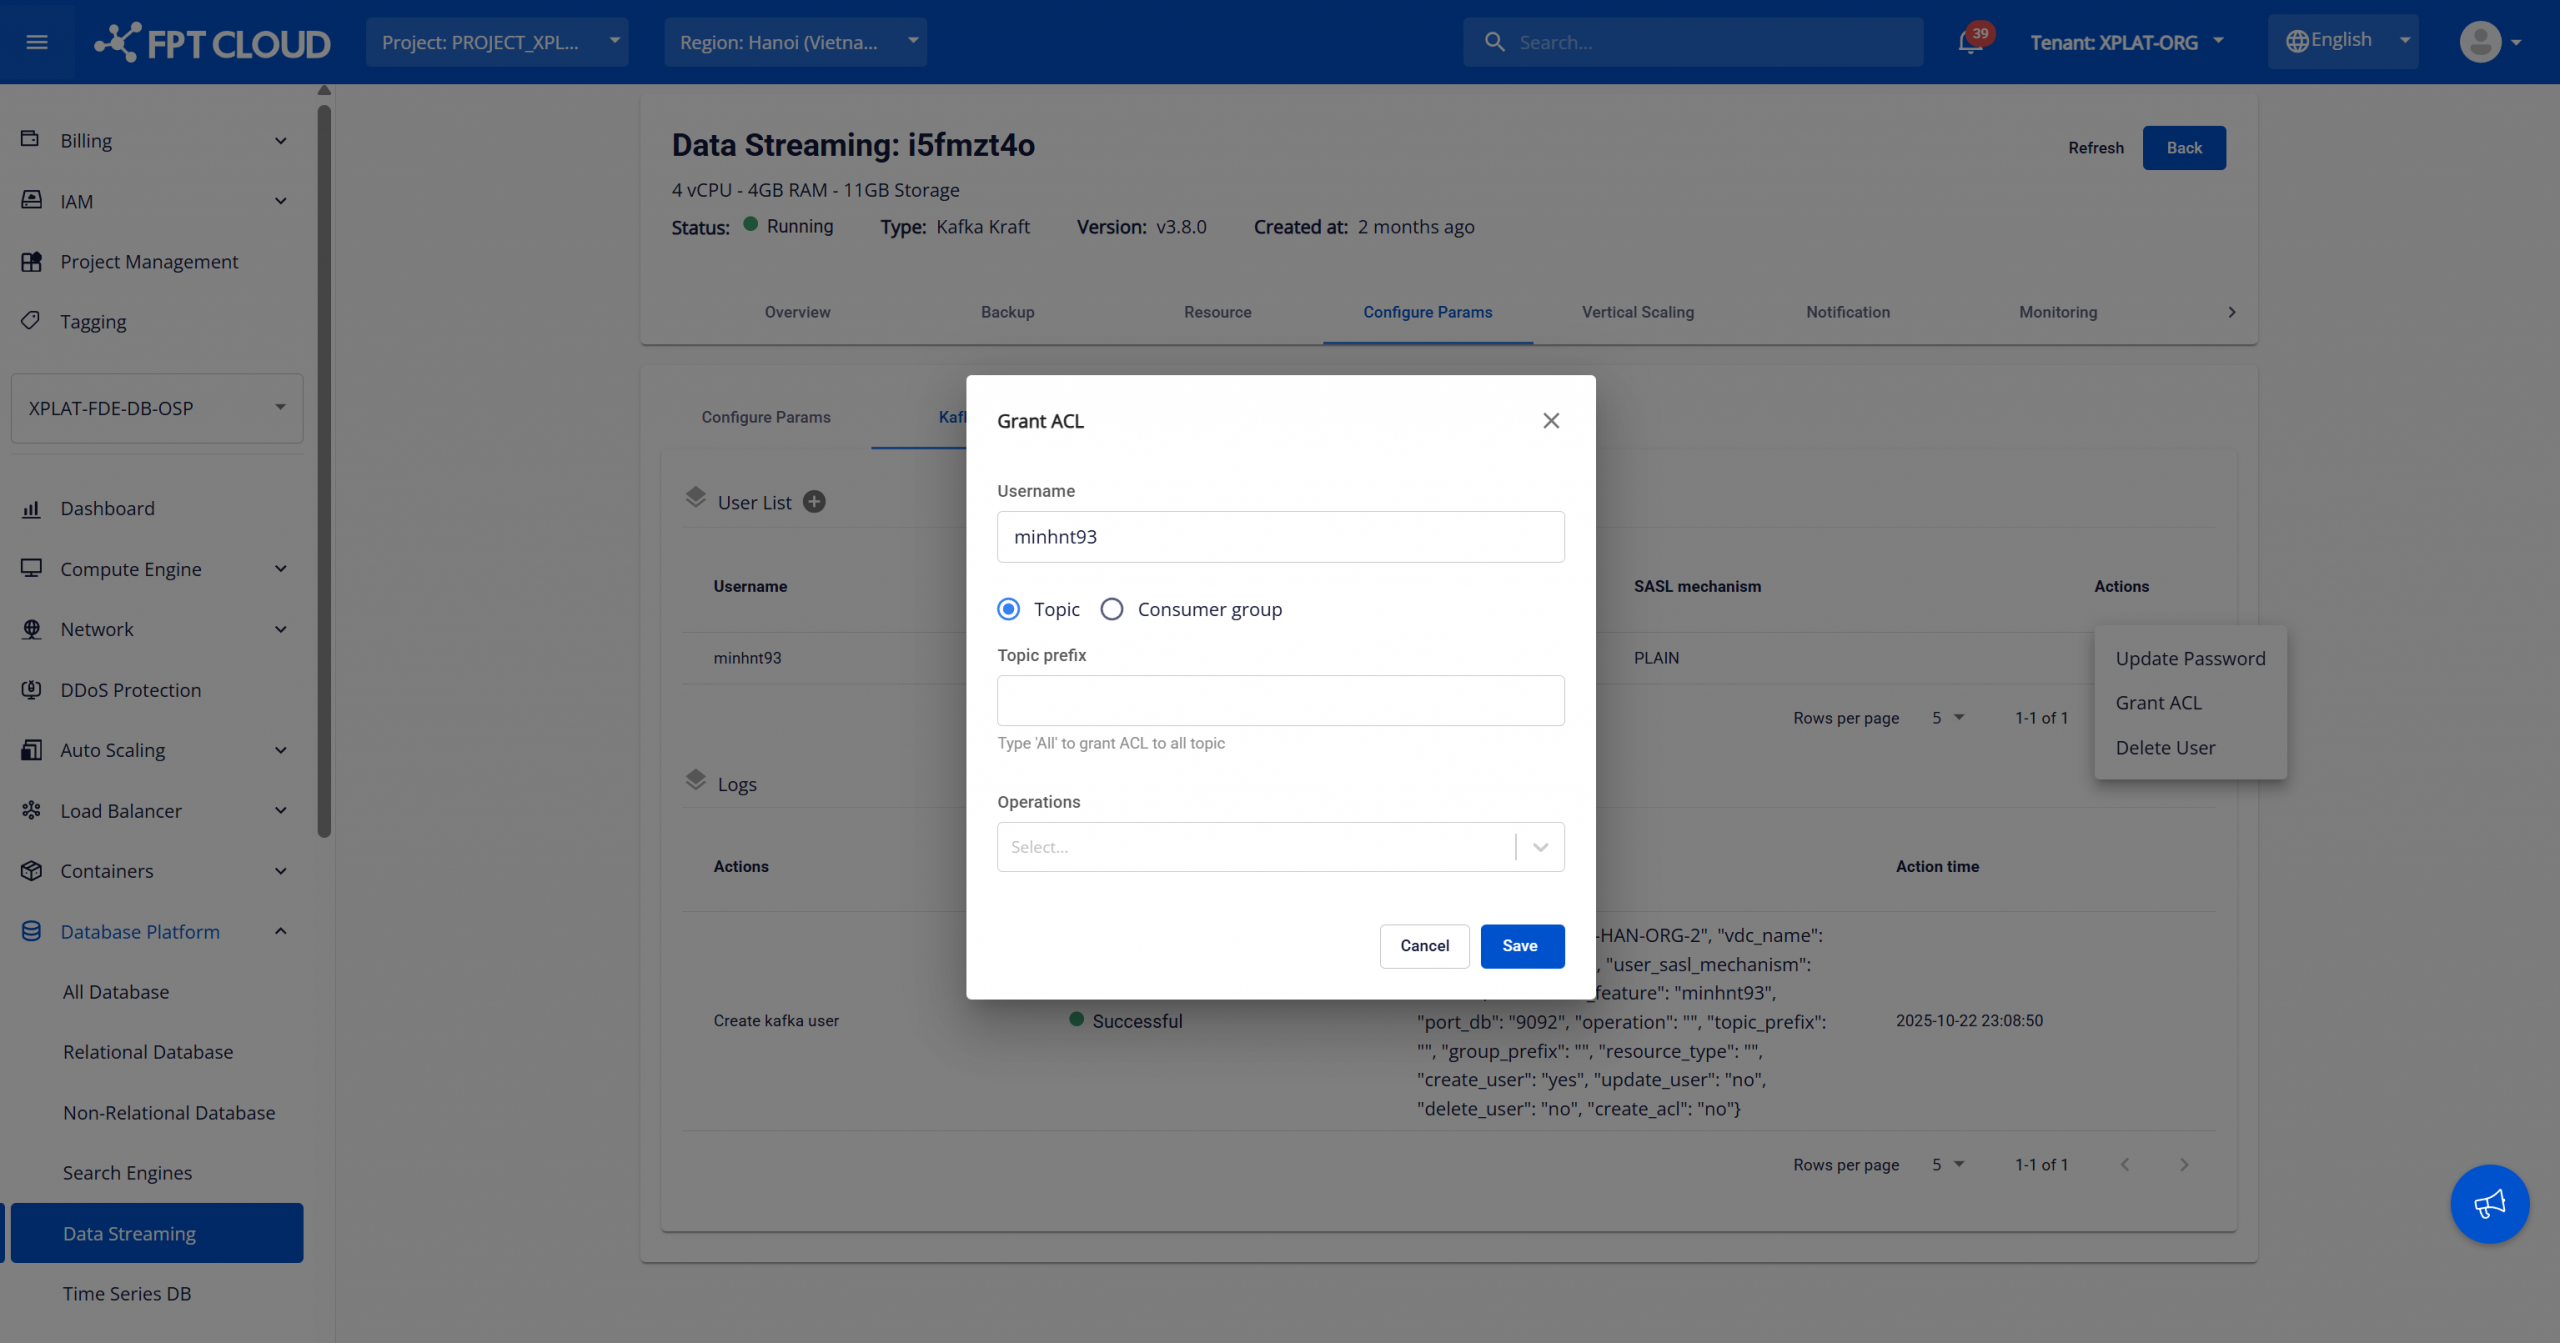Collapse the Database Platform menu
Screen dimensions: 2560x1343
point(280,932)
